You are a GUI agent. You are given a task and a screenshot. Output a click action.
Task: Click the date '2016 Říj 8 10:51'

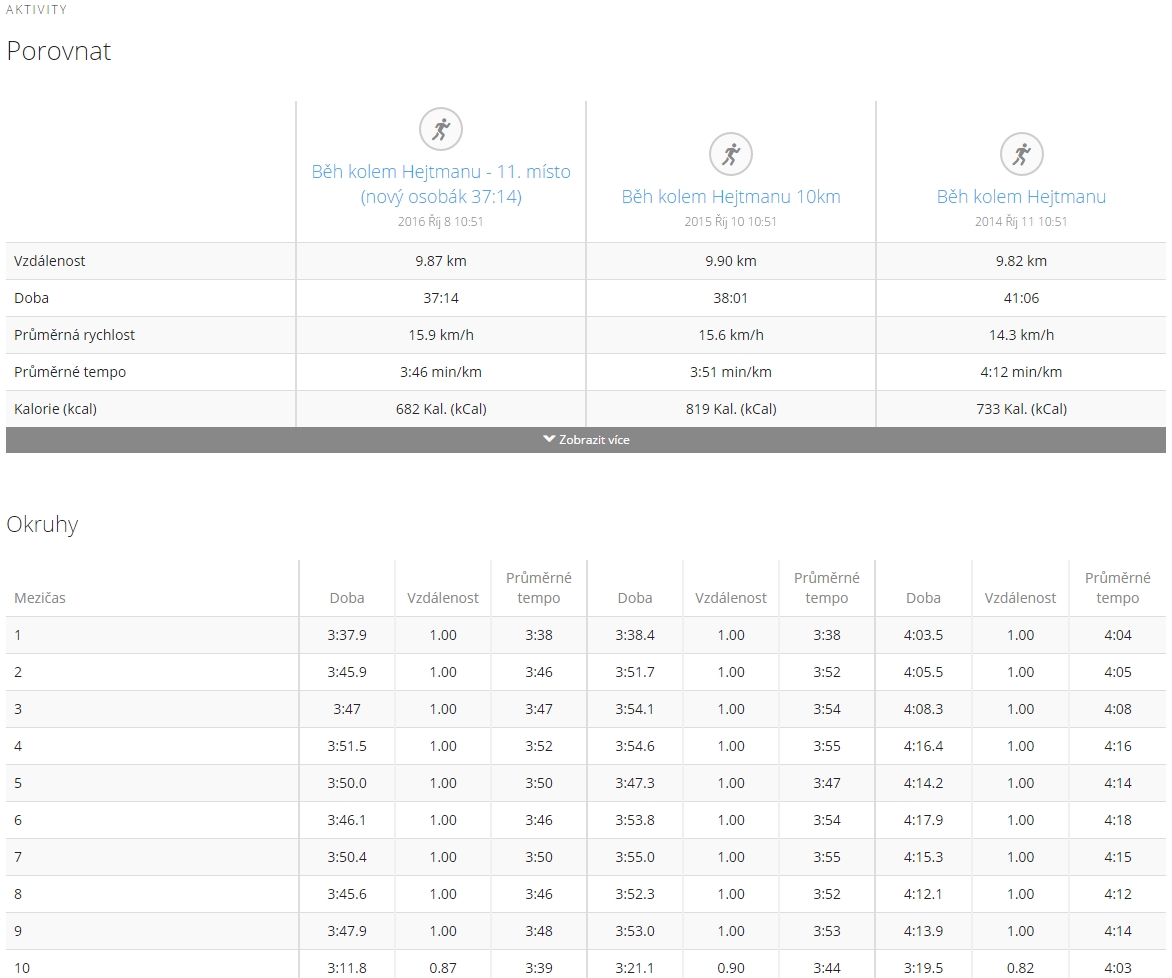click(441, 221)
